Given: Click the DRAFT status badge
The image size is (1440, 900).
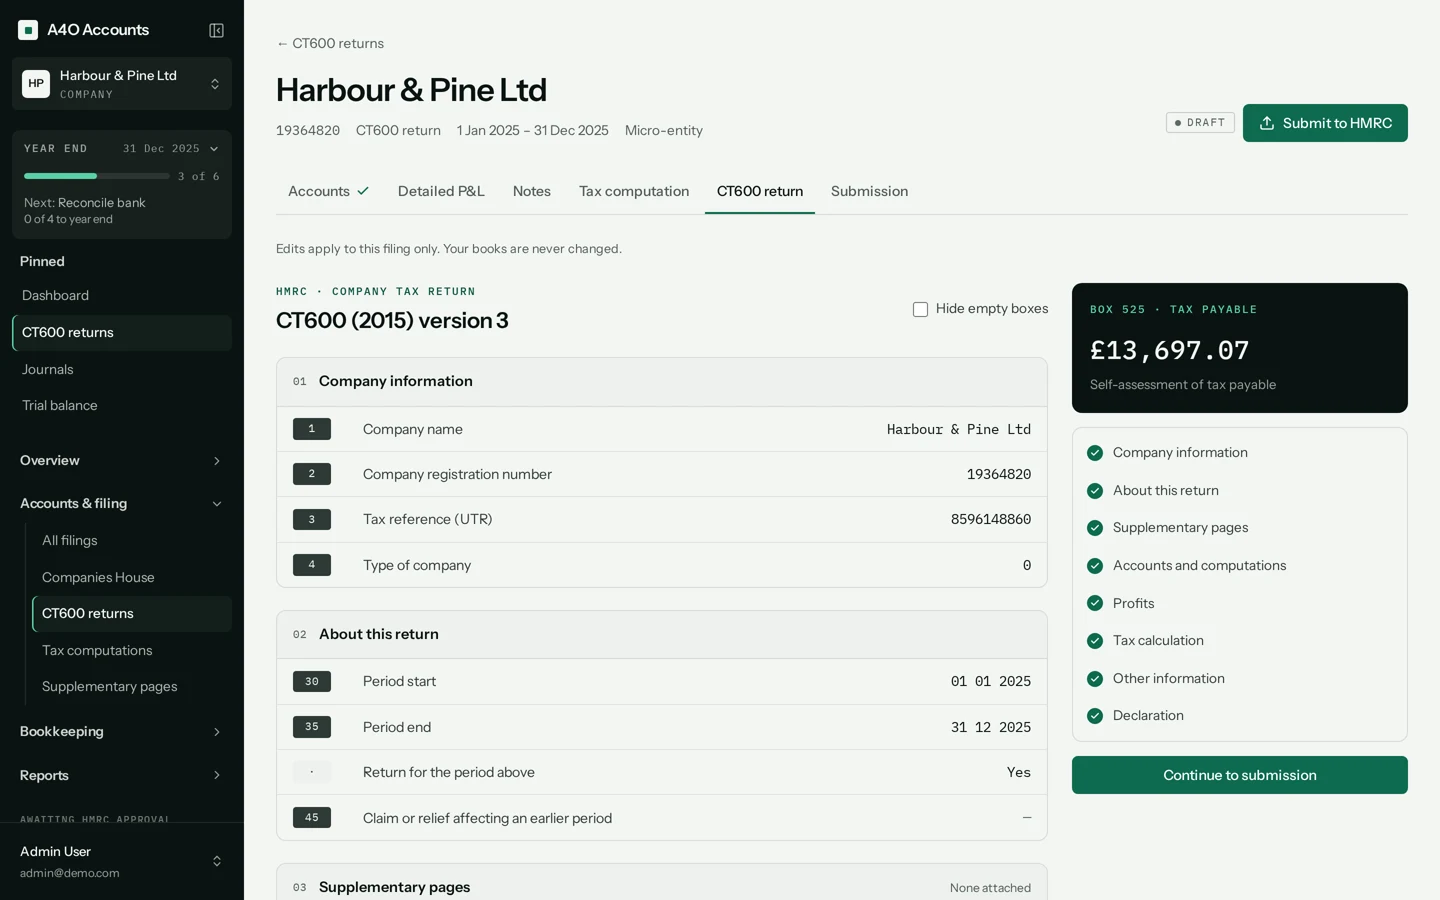Looking at the screenshot, I should 1200,123.
